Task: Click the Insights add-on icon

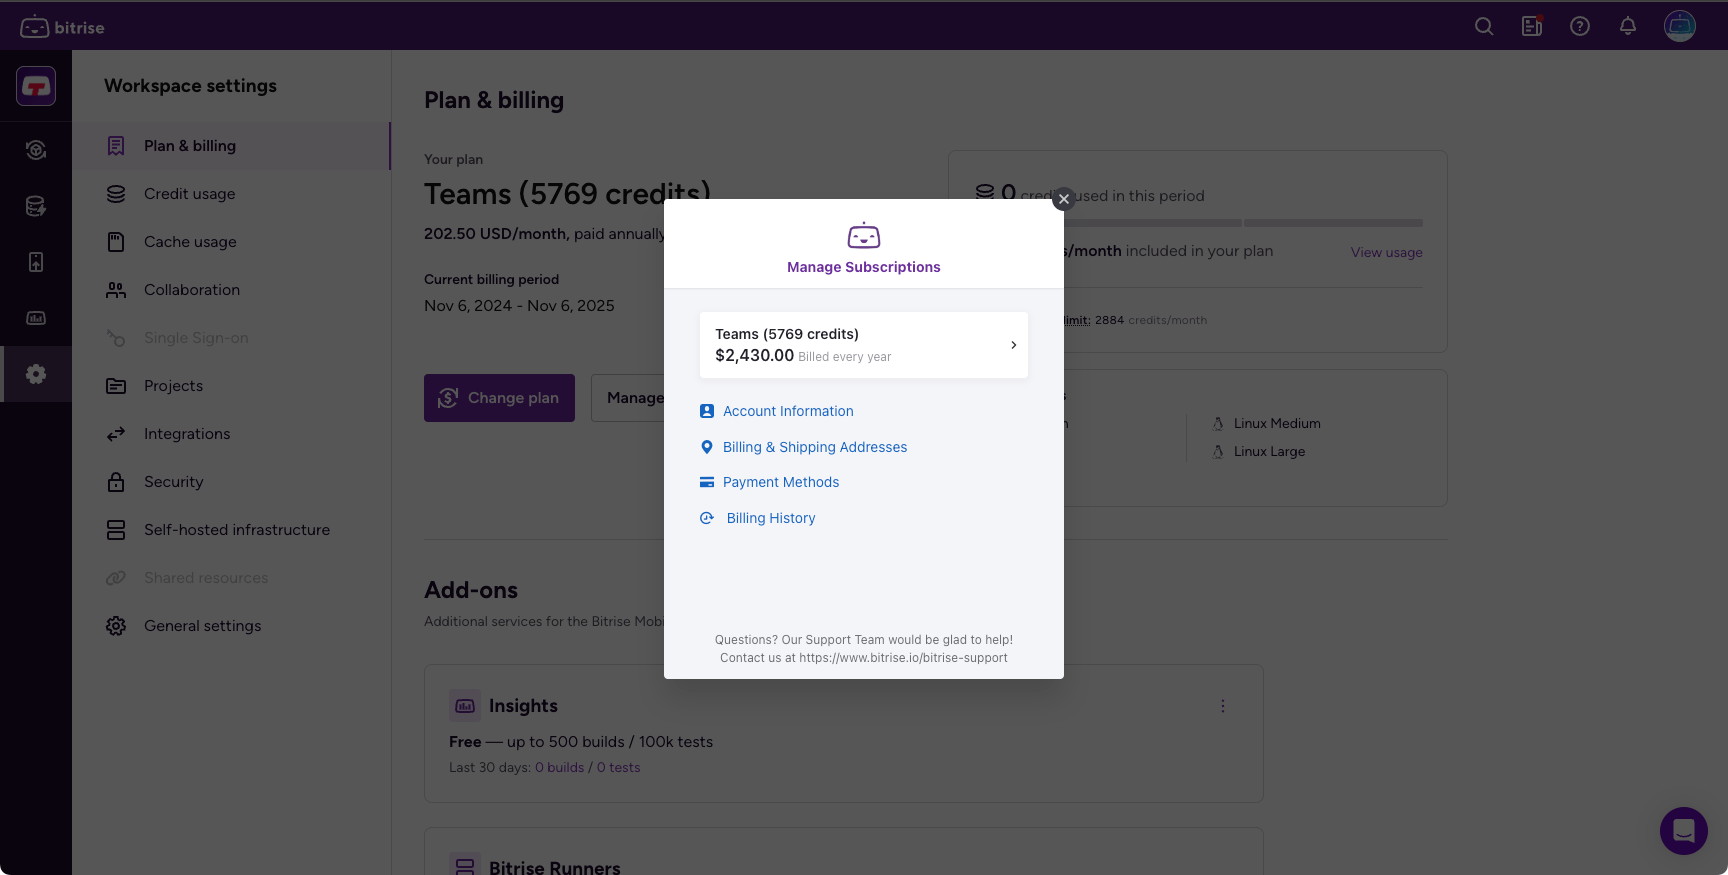Action: click(465, 706)
